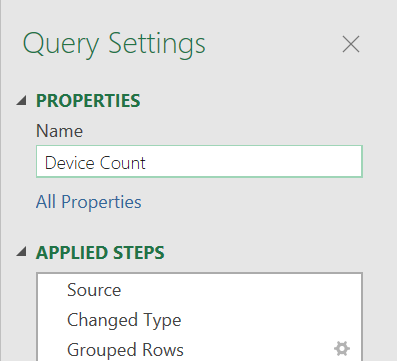The image size is (397, 361).
Task: Collapse the PROPERTIES section
Action: click(22, 101)
